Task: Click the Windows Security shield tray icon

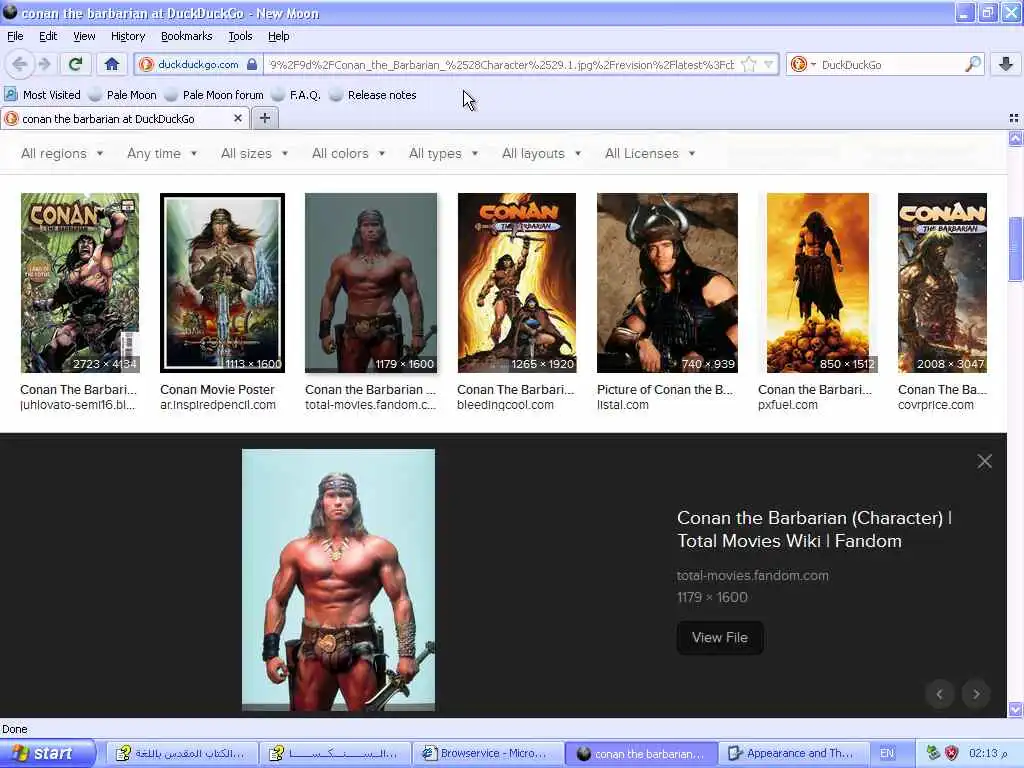Action: pos(952,753)
